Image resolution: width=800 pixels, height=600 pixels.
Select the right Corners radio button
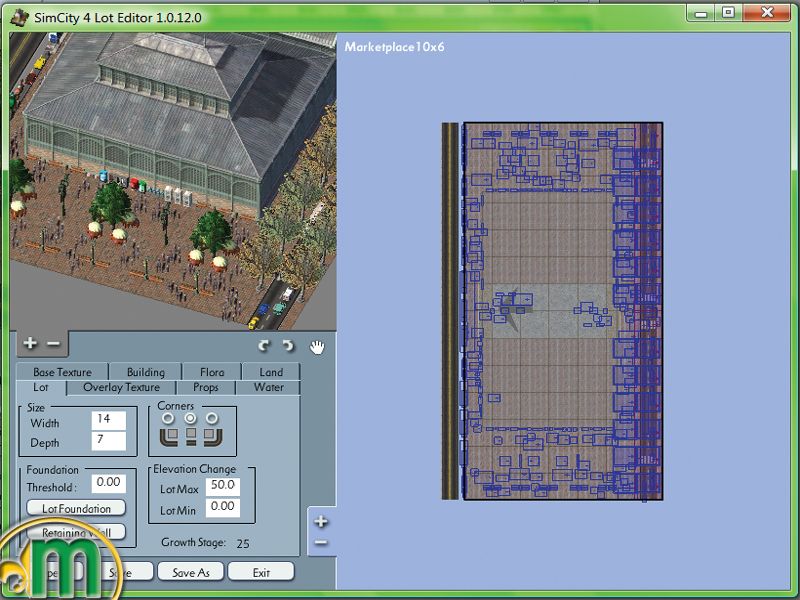(x=212, y=419)
